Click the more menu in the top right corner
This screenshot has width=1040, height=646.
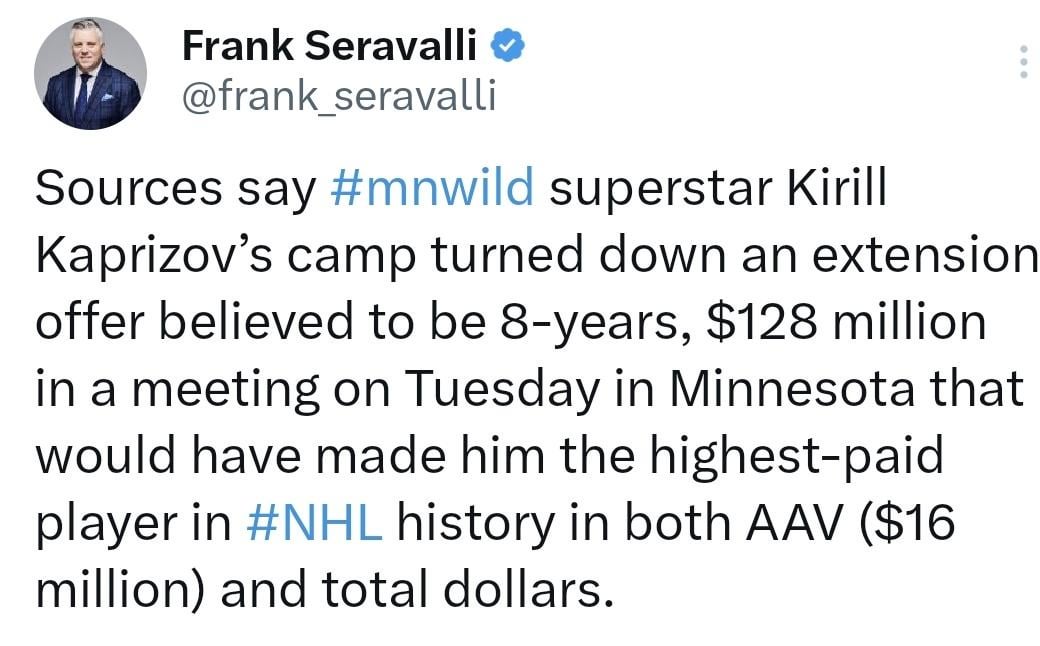pyautogui.click(x=1023, y=62)
